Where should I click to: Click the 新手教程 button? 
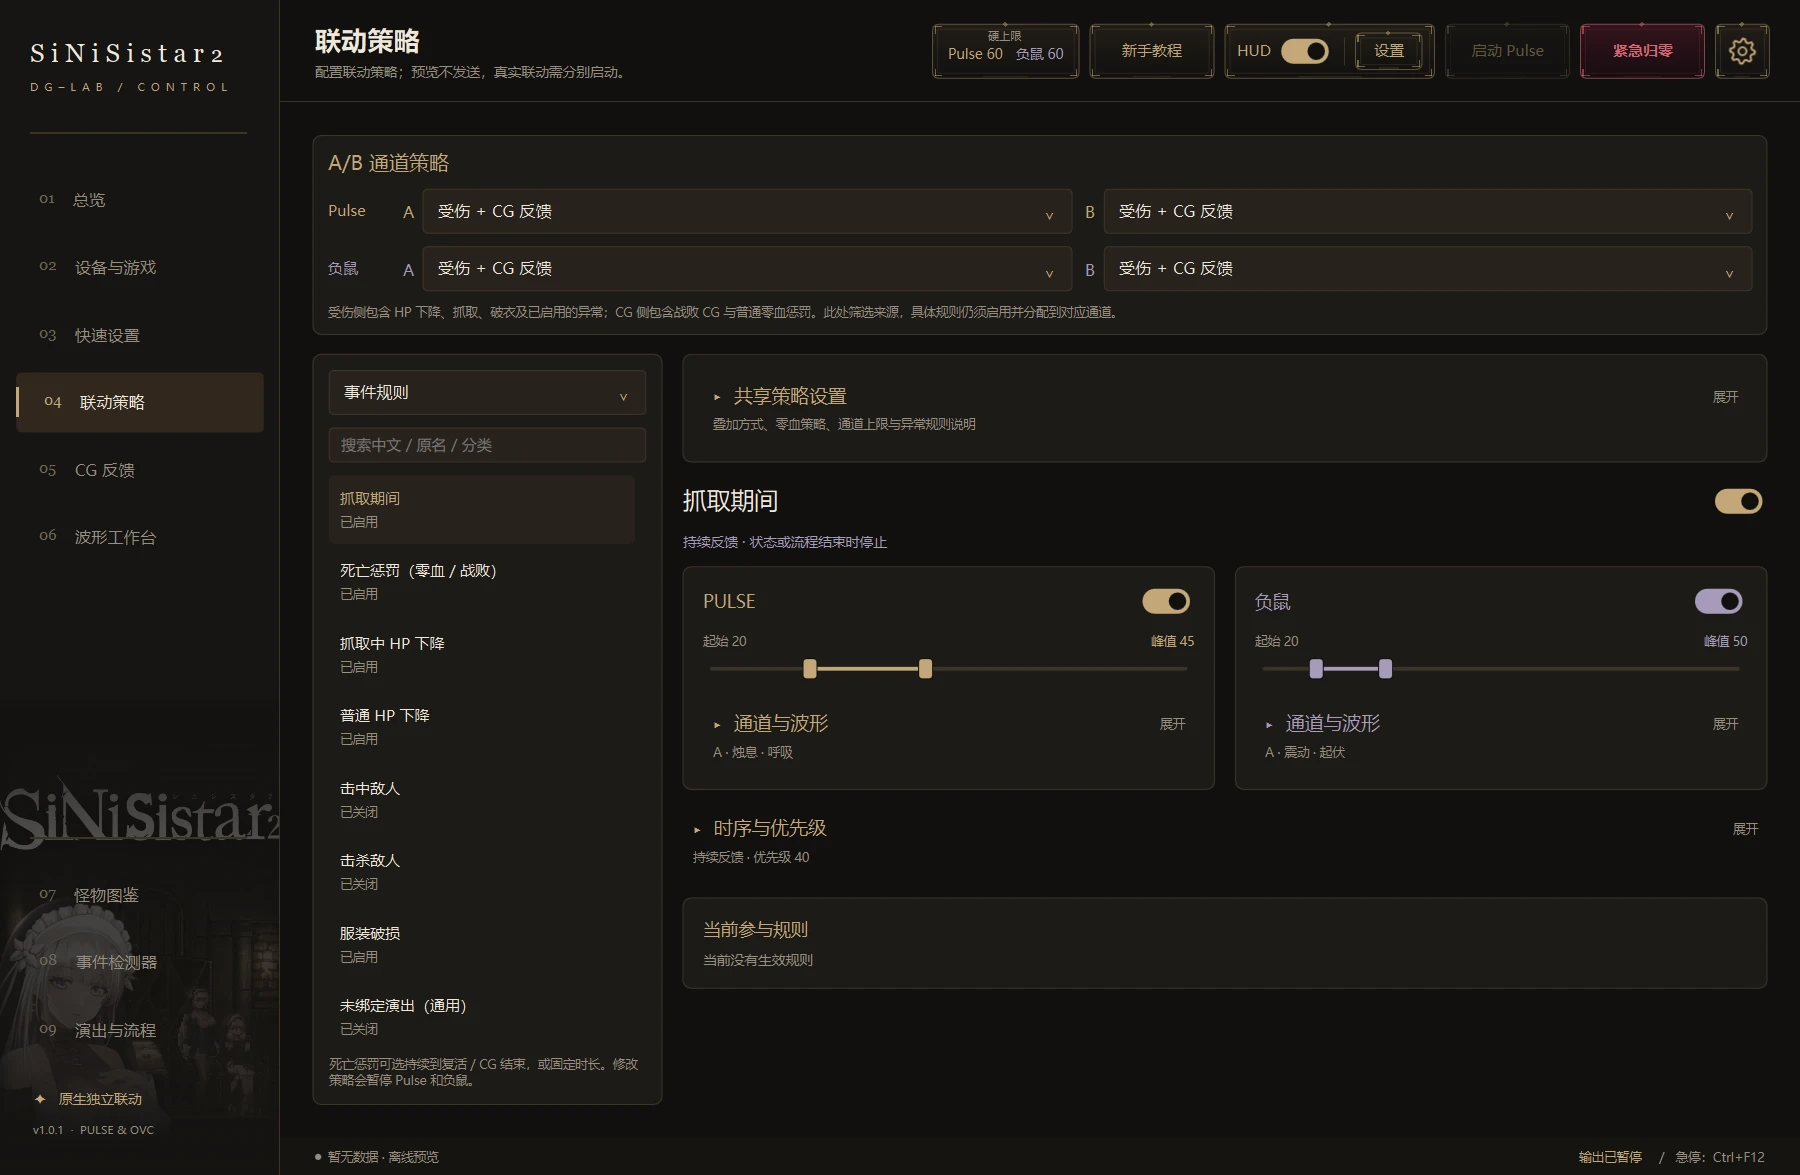[x=1152, y=51]
